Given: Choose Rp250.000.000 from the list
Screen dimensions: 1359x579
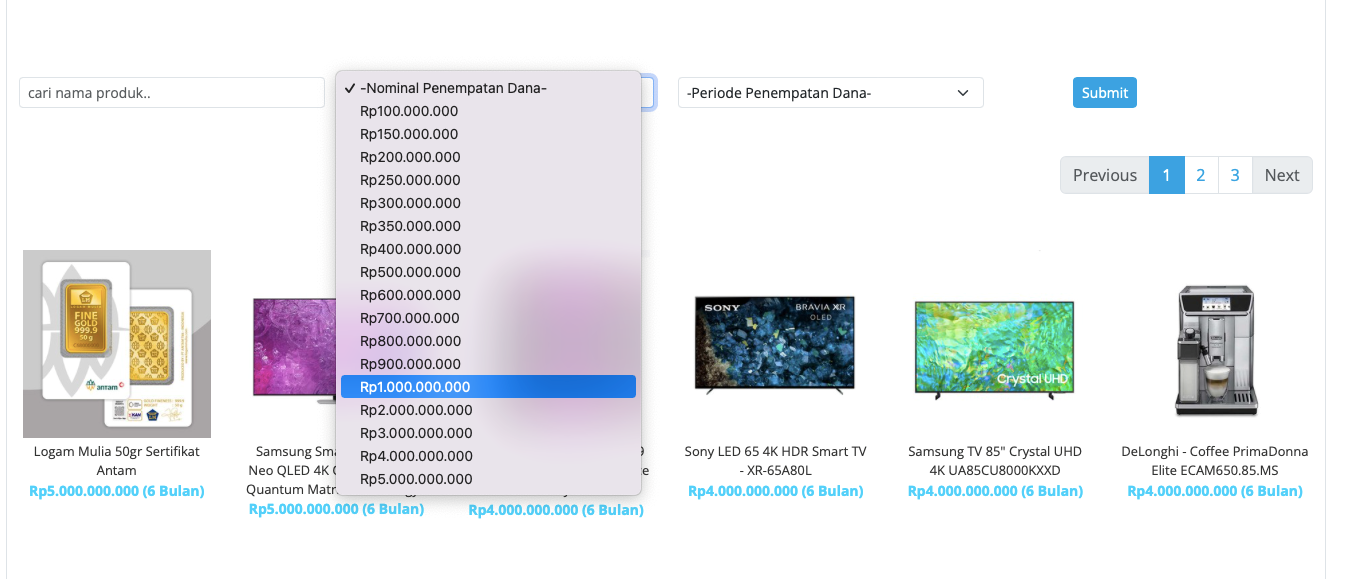Looking at the screenshot, I should click(488, 180).
